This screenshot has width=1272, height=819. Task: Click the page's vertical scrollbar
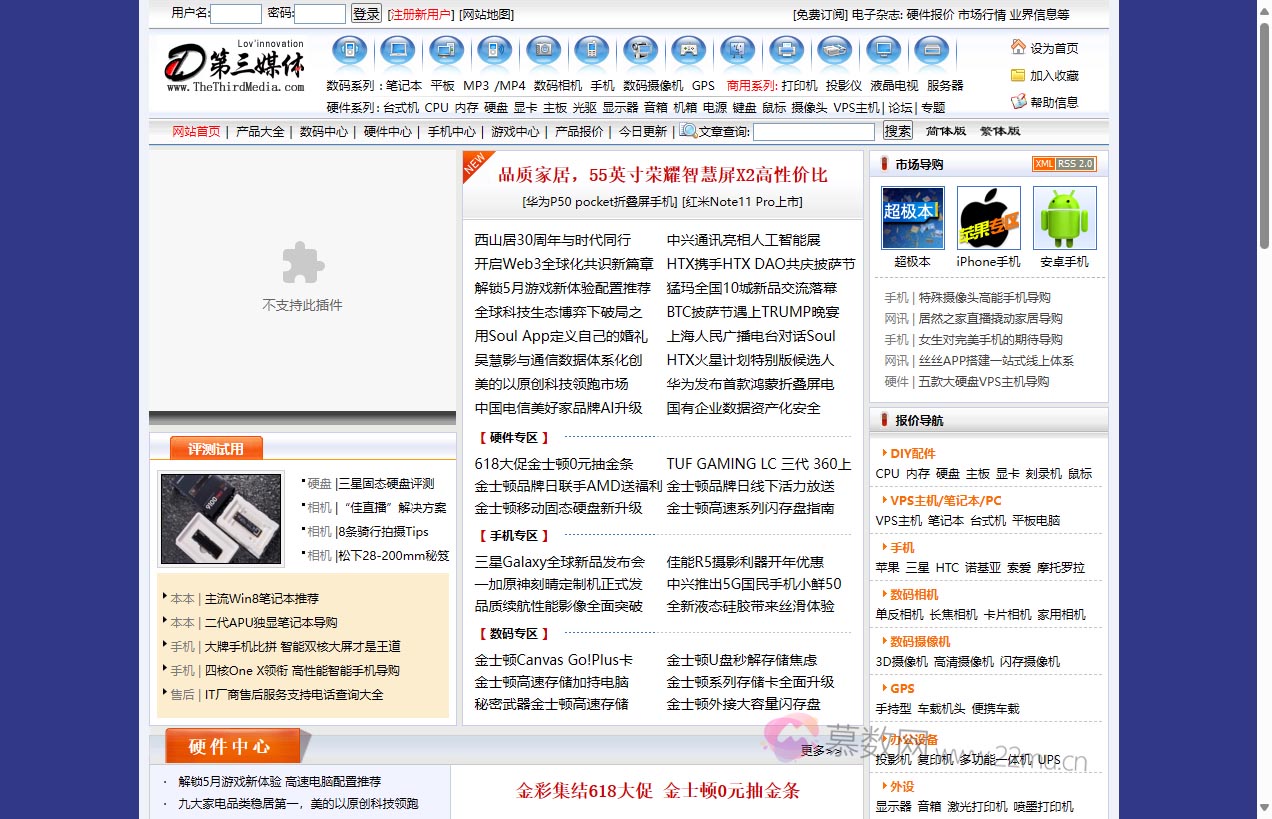click(1264, 400)
